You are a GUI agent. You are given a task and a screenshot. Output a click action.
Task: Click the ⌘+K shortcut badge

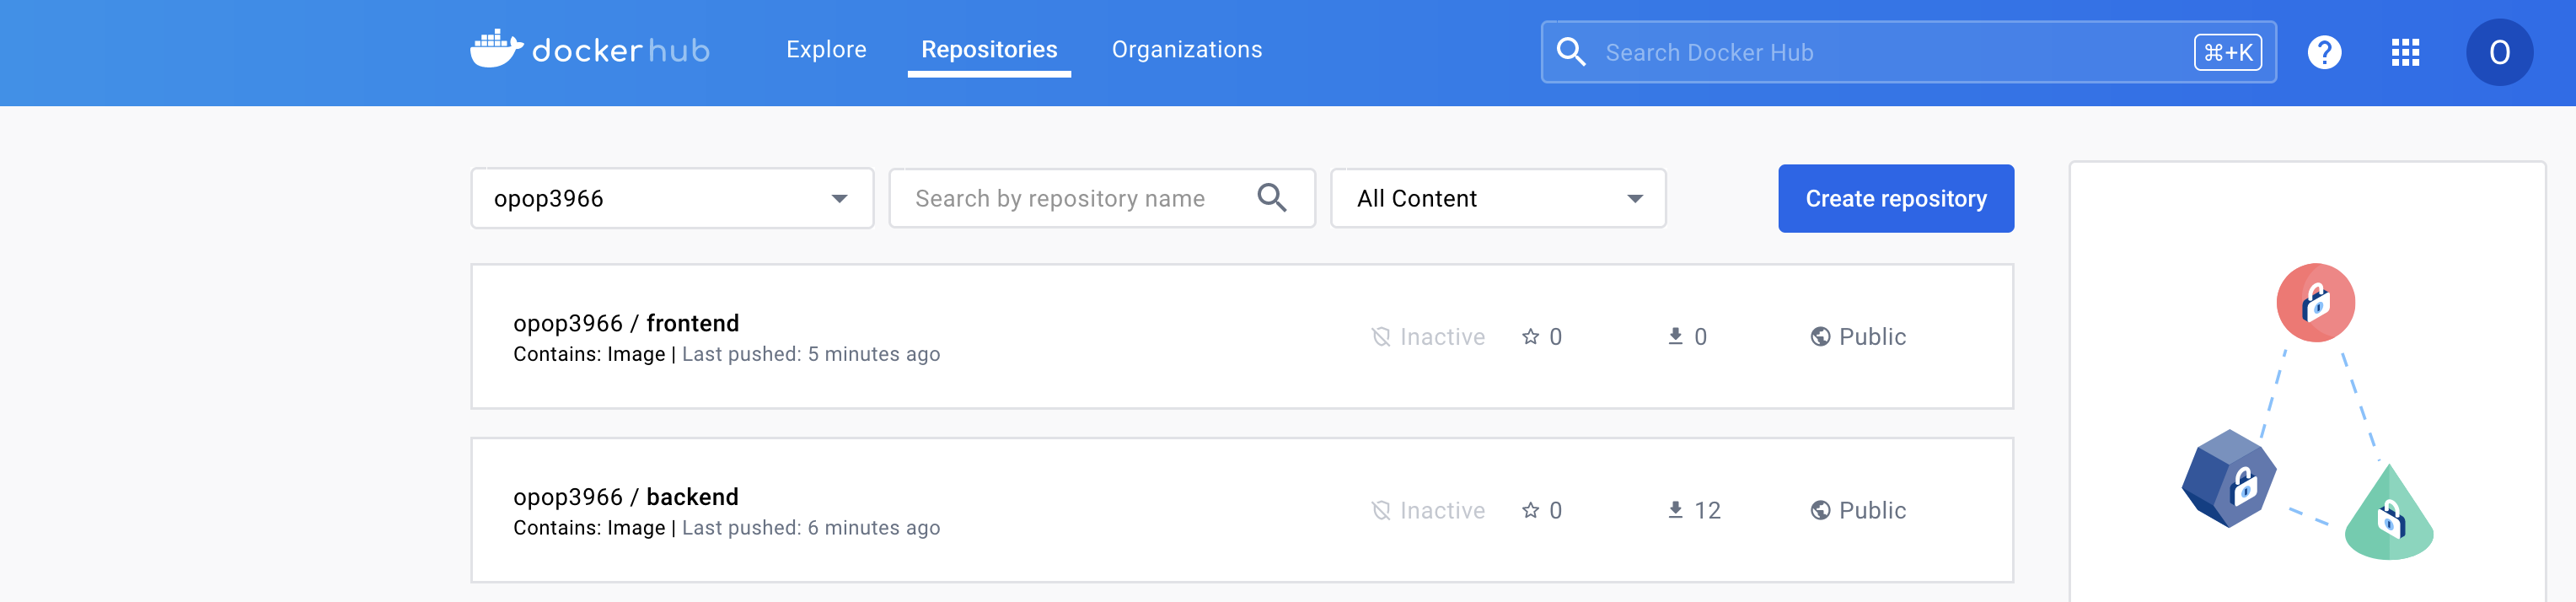click(2228, 52)
